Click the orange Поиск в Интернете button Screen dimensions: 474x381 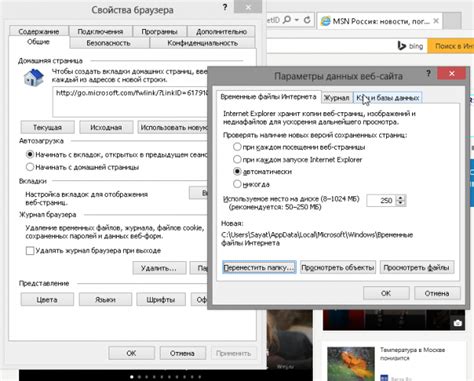click(451, 46)
